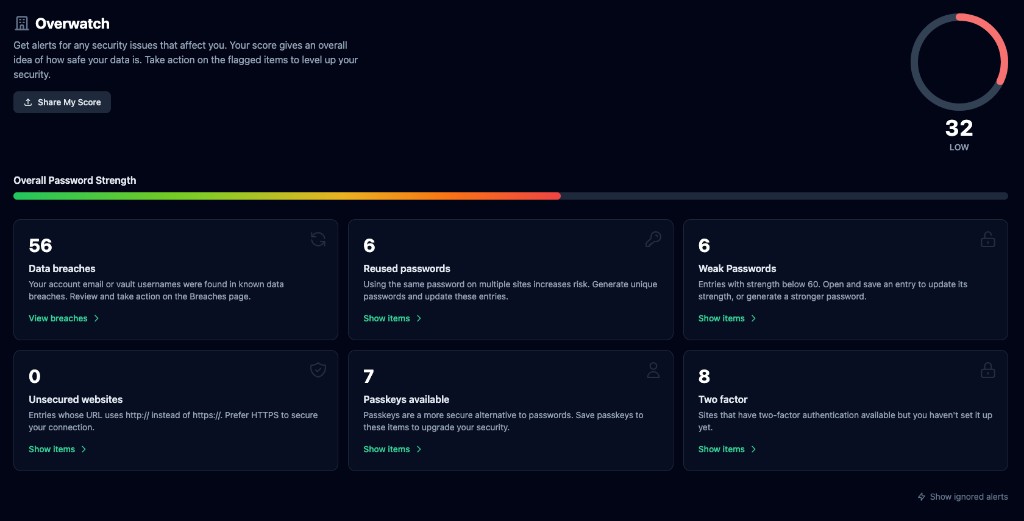Click the unlocked padlock icon on Weak Passwords
1024x521 pixels.
pyautogui.click(x=988, y=239)
